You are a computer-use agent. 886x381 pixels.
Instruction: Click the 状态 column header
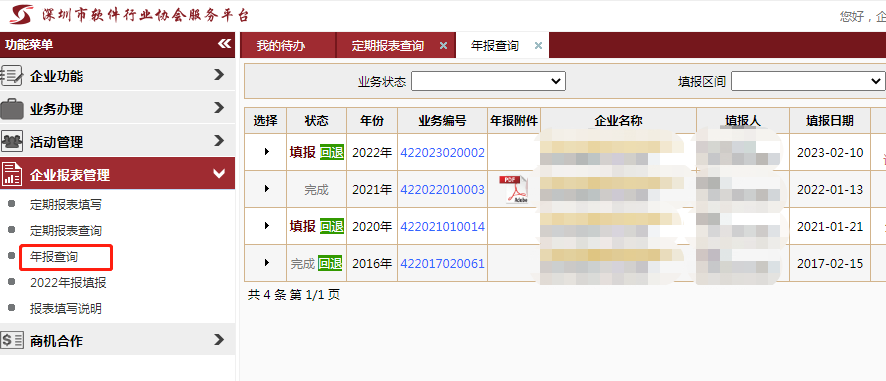(x=316, y=120)
